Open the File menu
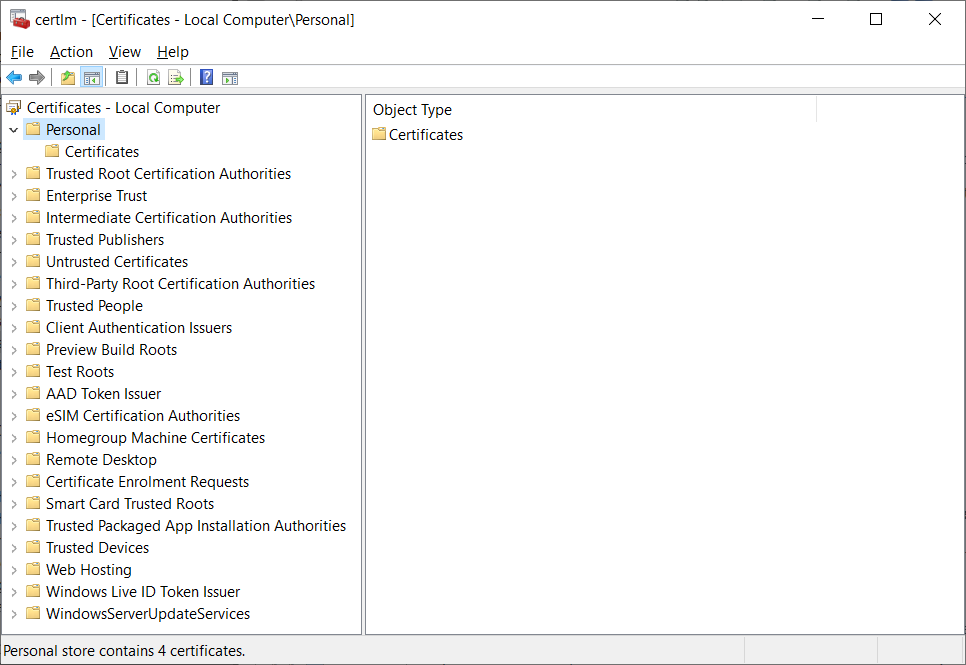 (22, 52)
